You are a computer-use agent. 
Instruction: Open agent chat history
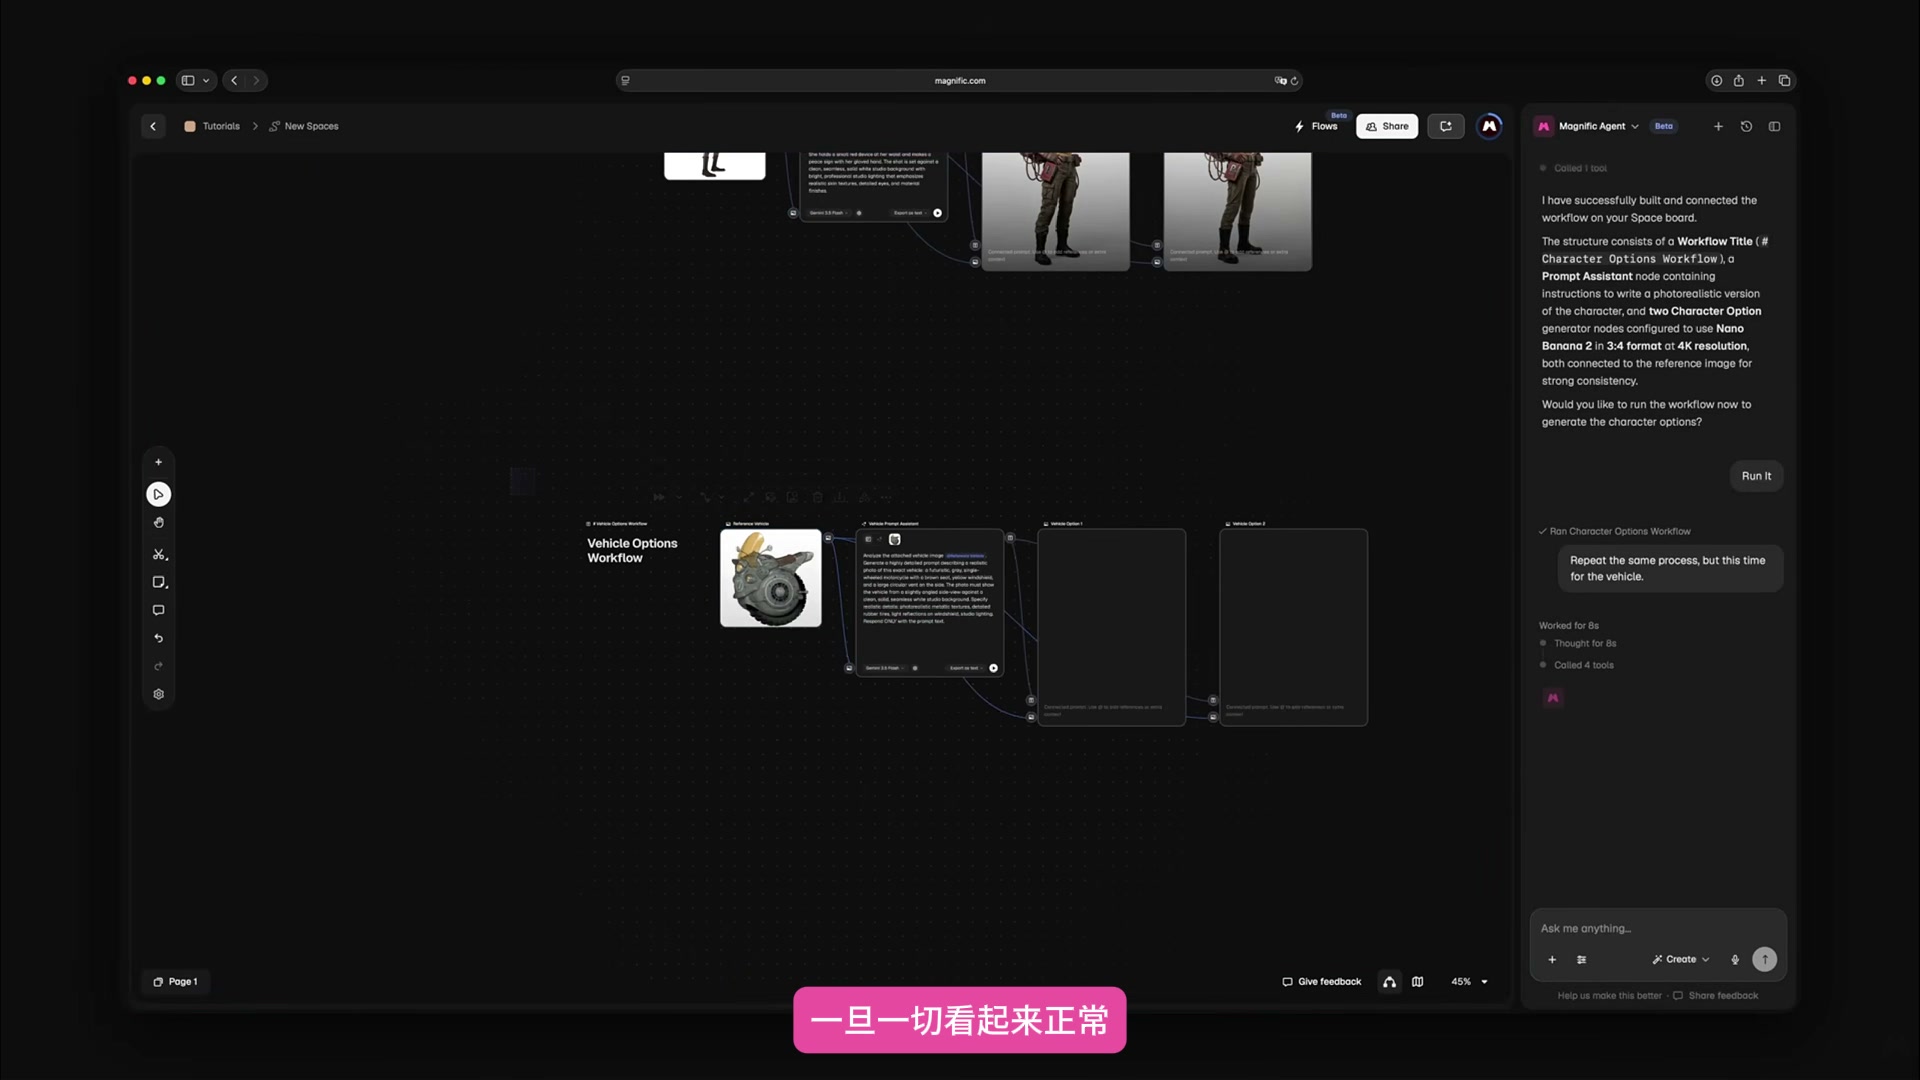(1746, 126)
